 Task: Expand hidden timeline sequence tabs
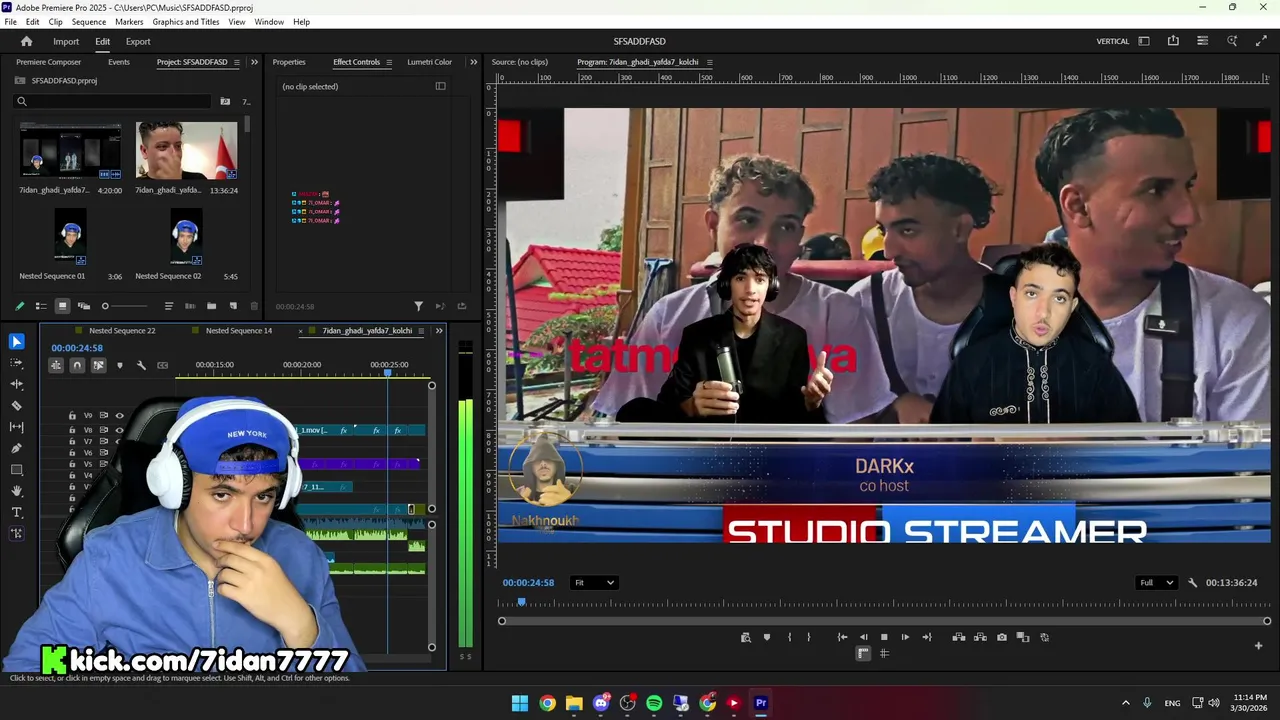(x=438, y=331)
